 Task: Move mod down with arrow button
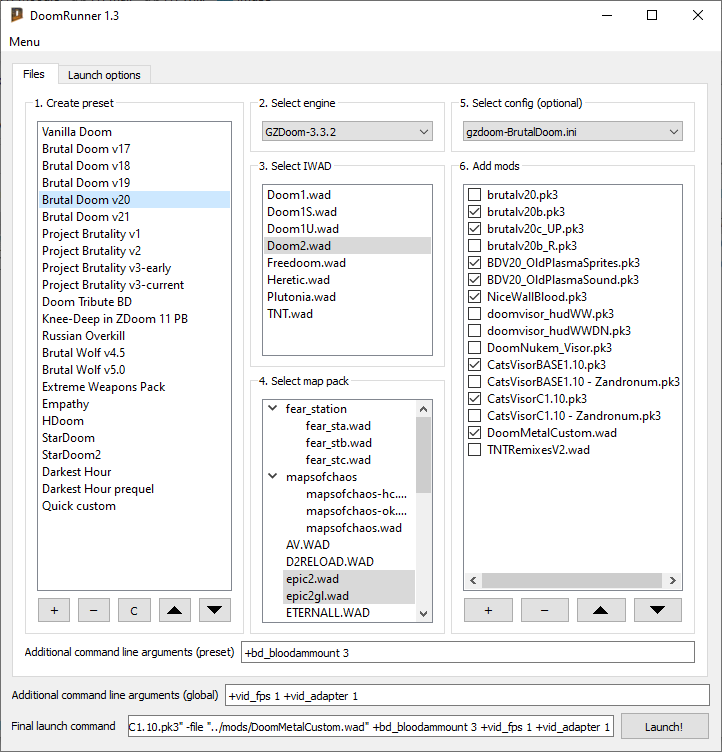pos(657,610)
